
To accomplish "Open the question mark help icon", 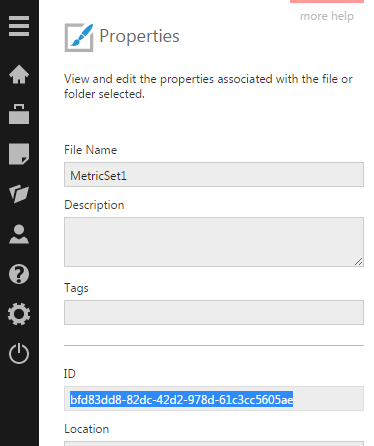I will click(x=19, y=274).
